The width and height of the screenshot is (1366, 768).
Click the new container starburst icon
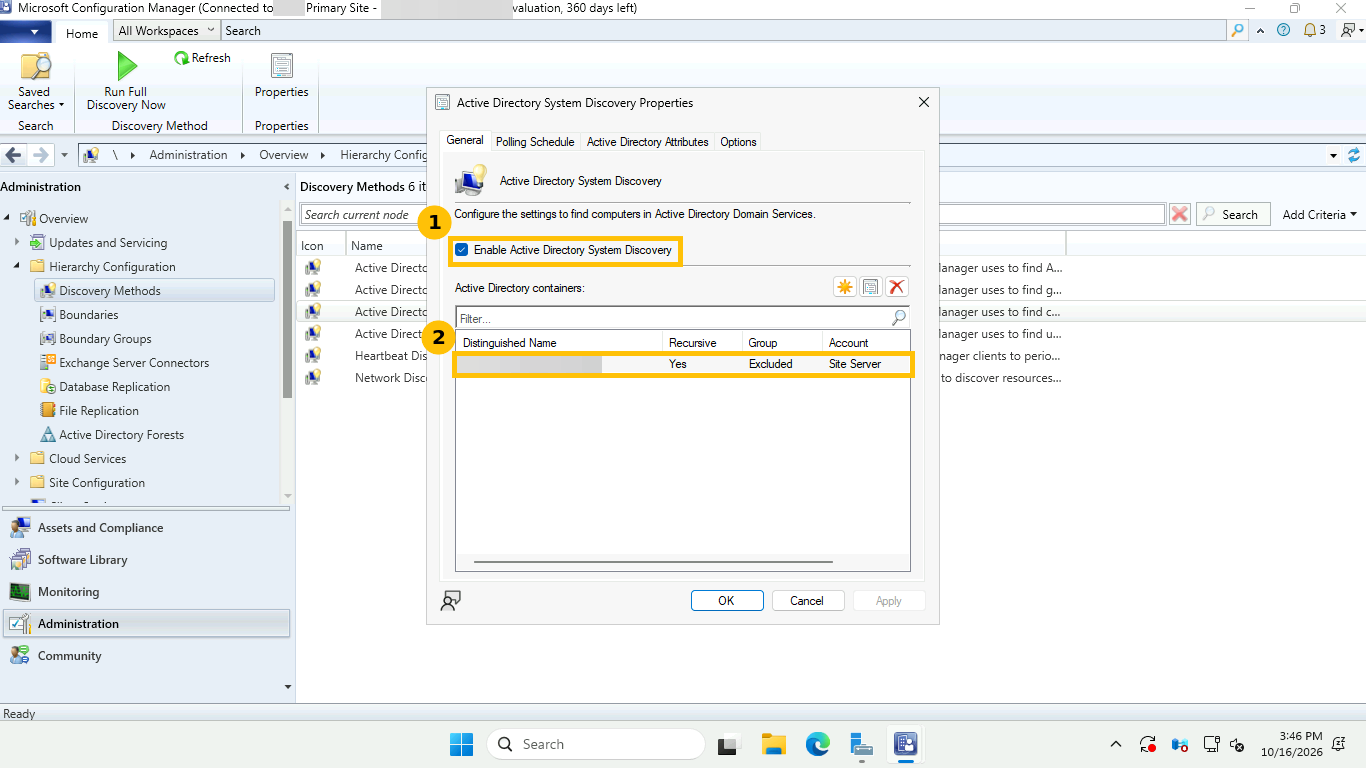click(x=845, y=287)
